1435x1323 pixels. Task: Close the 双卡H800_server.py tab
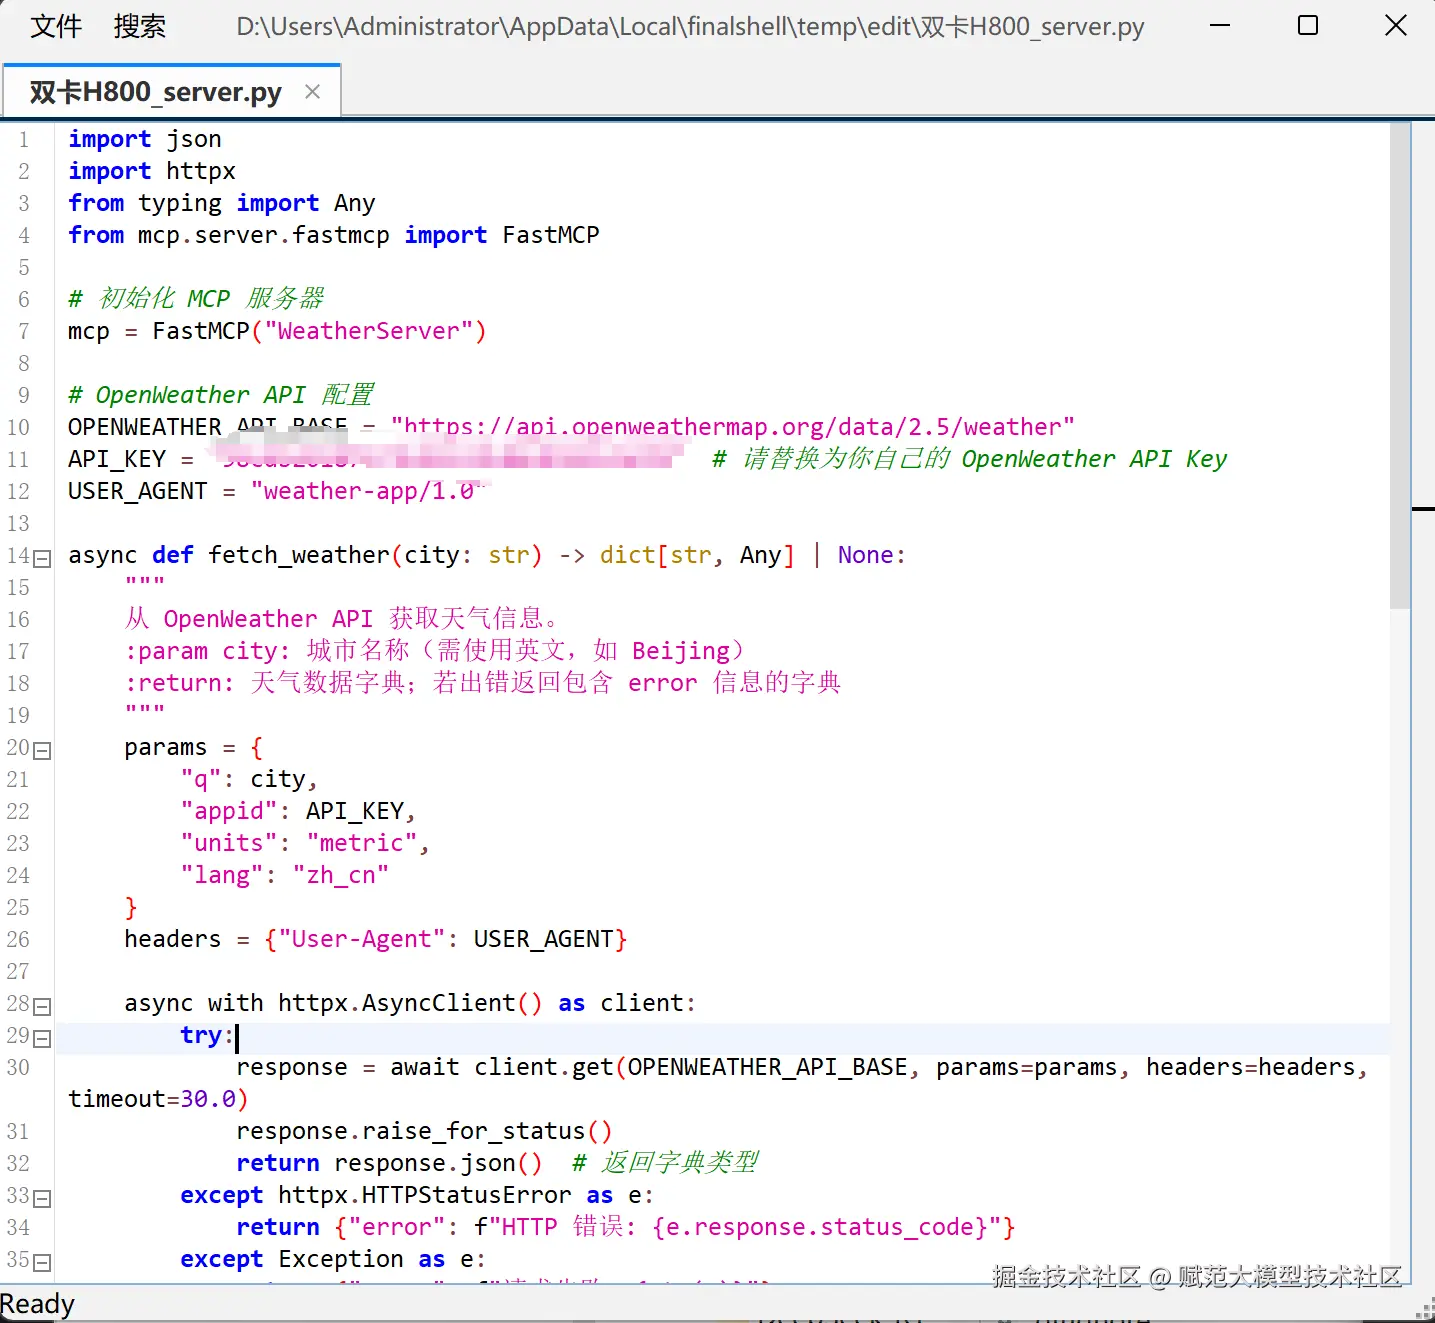pyautogui.click(x=312, y=92)
